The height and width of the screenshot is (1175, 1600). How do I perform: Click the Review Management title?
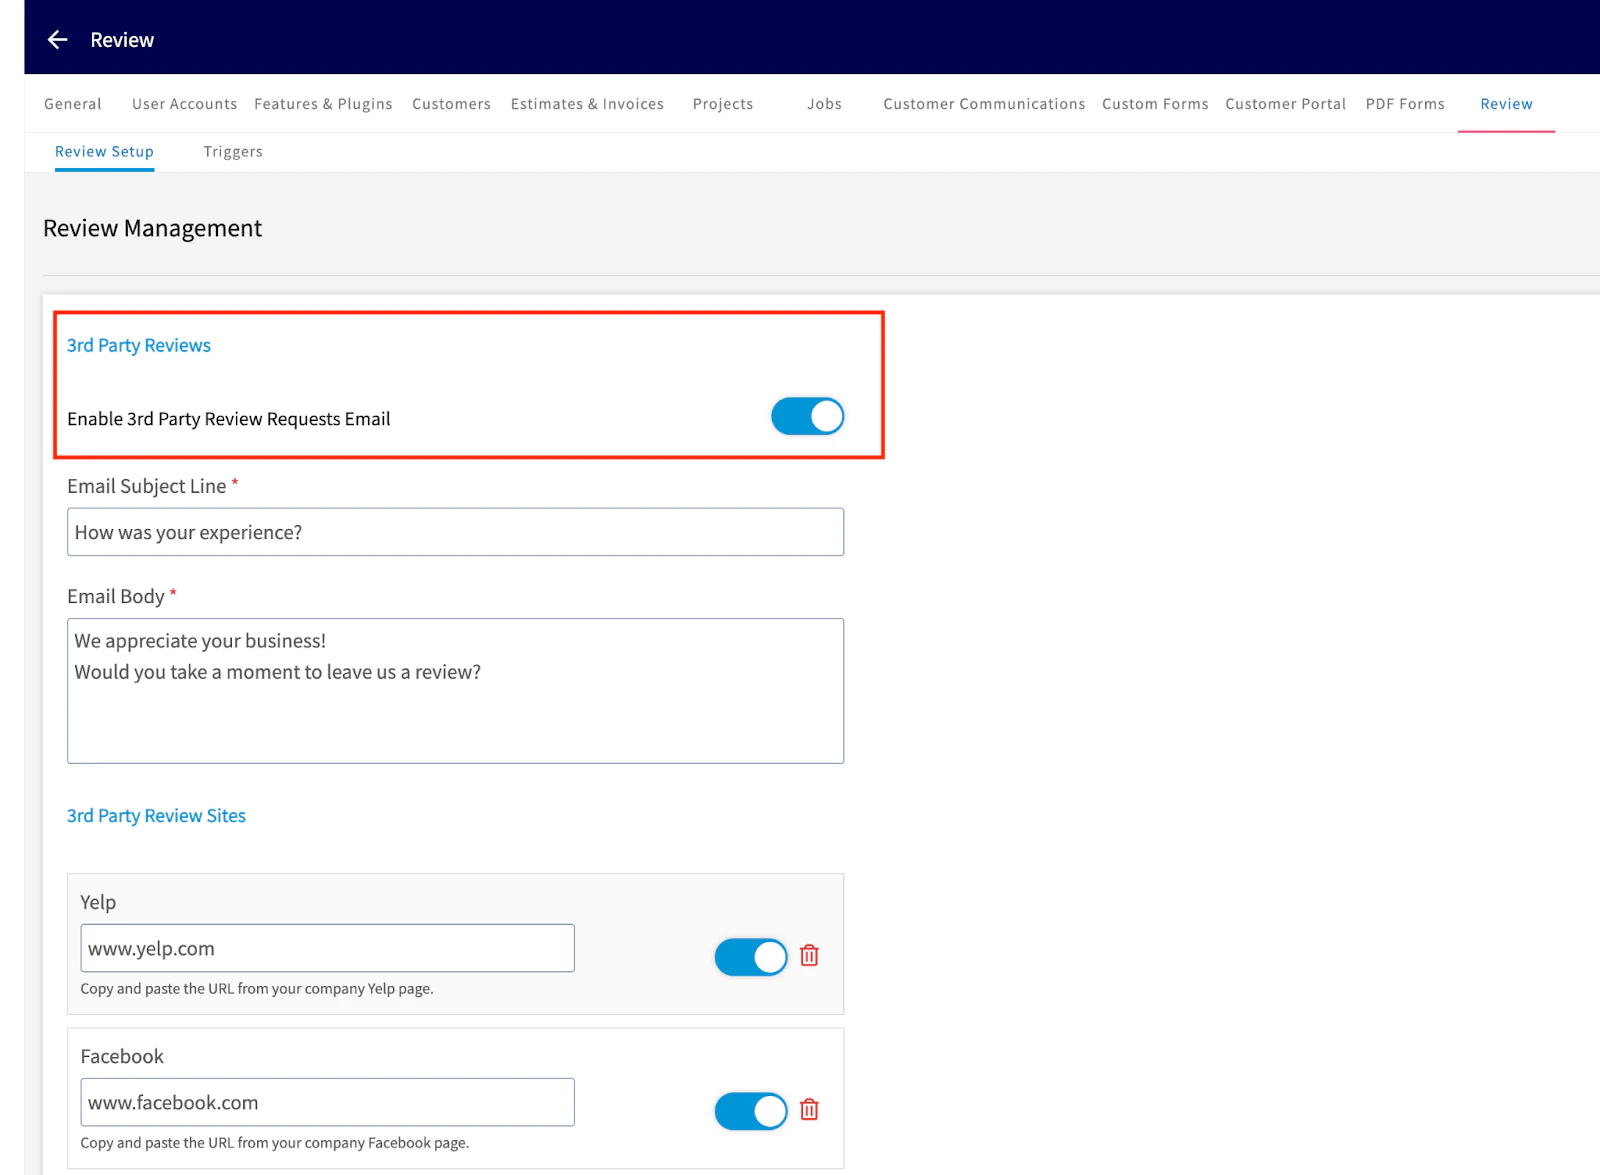point(152,229)
